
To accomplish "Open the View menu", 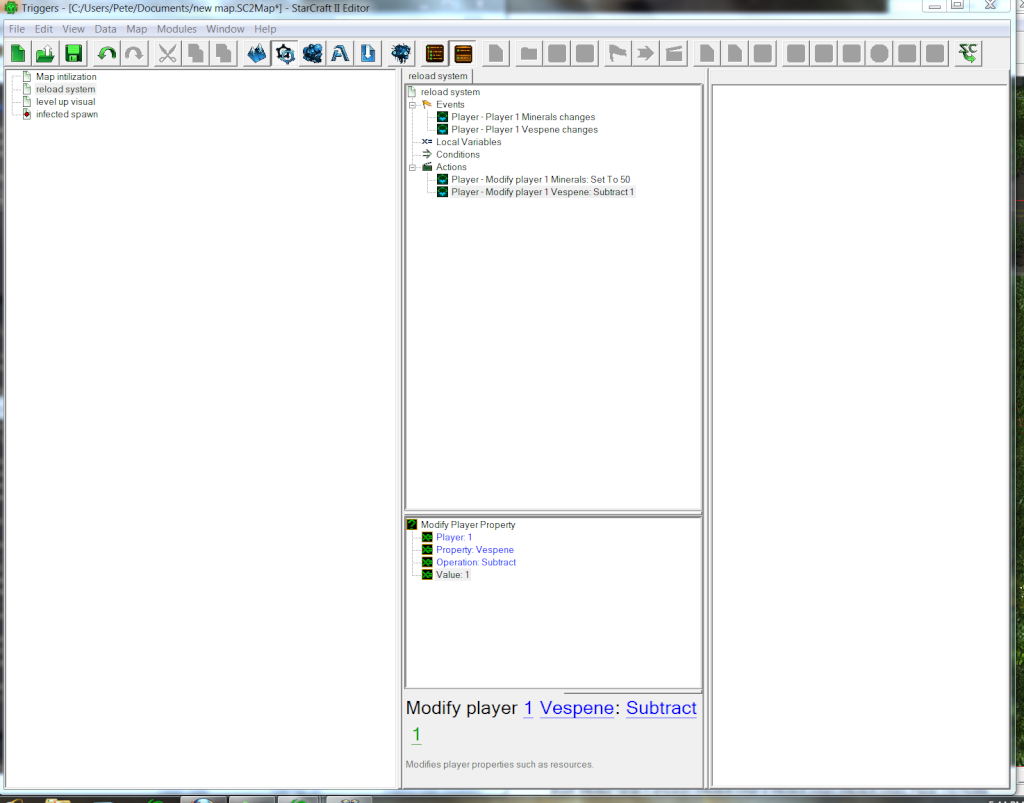I will pyautogui.click(x=73, y=29).
